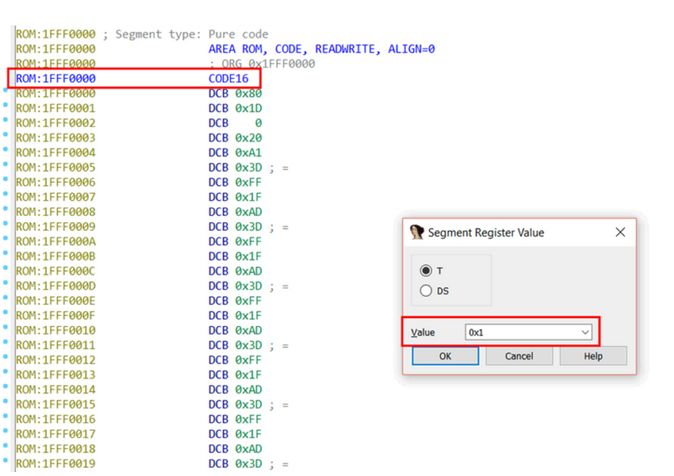Click the breakpoint dot beside ROM:1FFF0019
The image size is (674, 476).
[6, 461]
